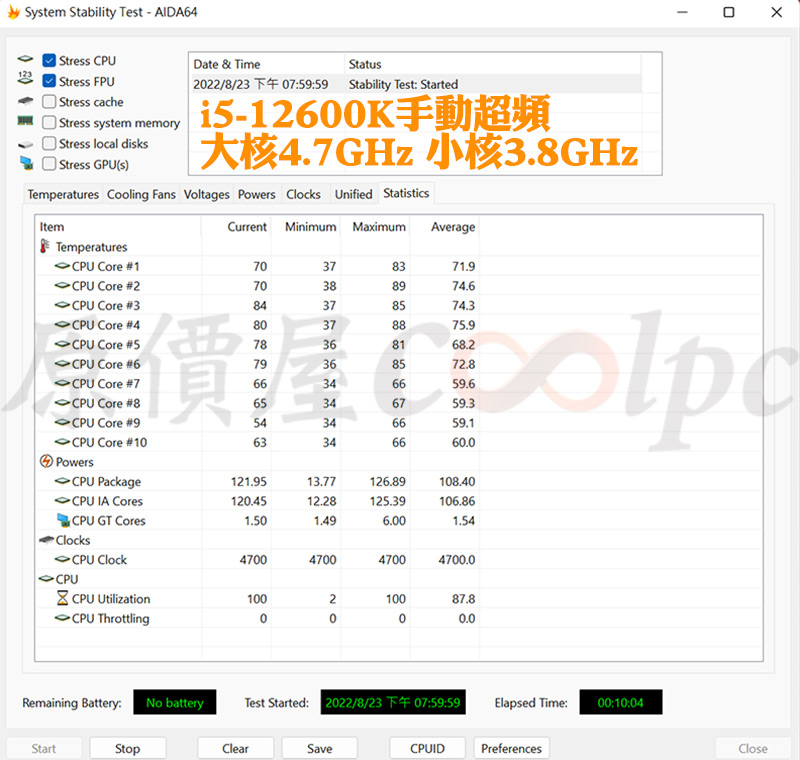Select the Statistics tab
The height and width of the screenshot is (760, 800).
(x=406, y=193)
